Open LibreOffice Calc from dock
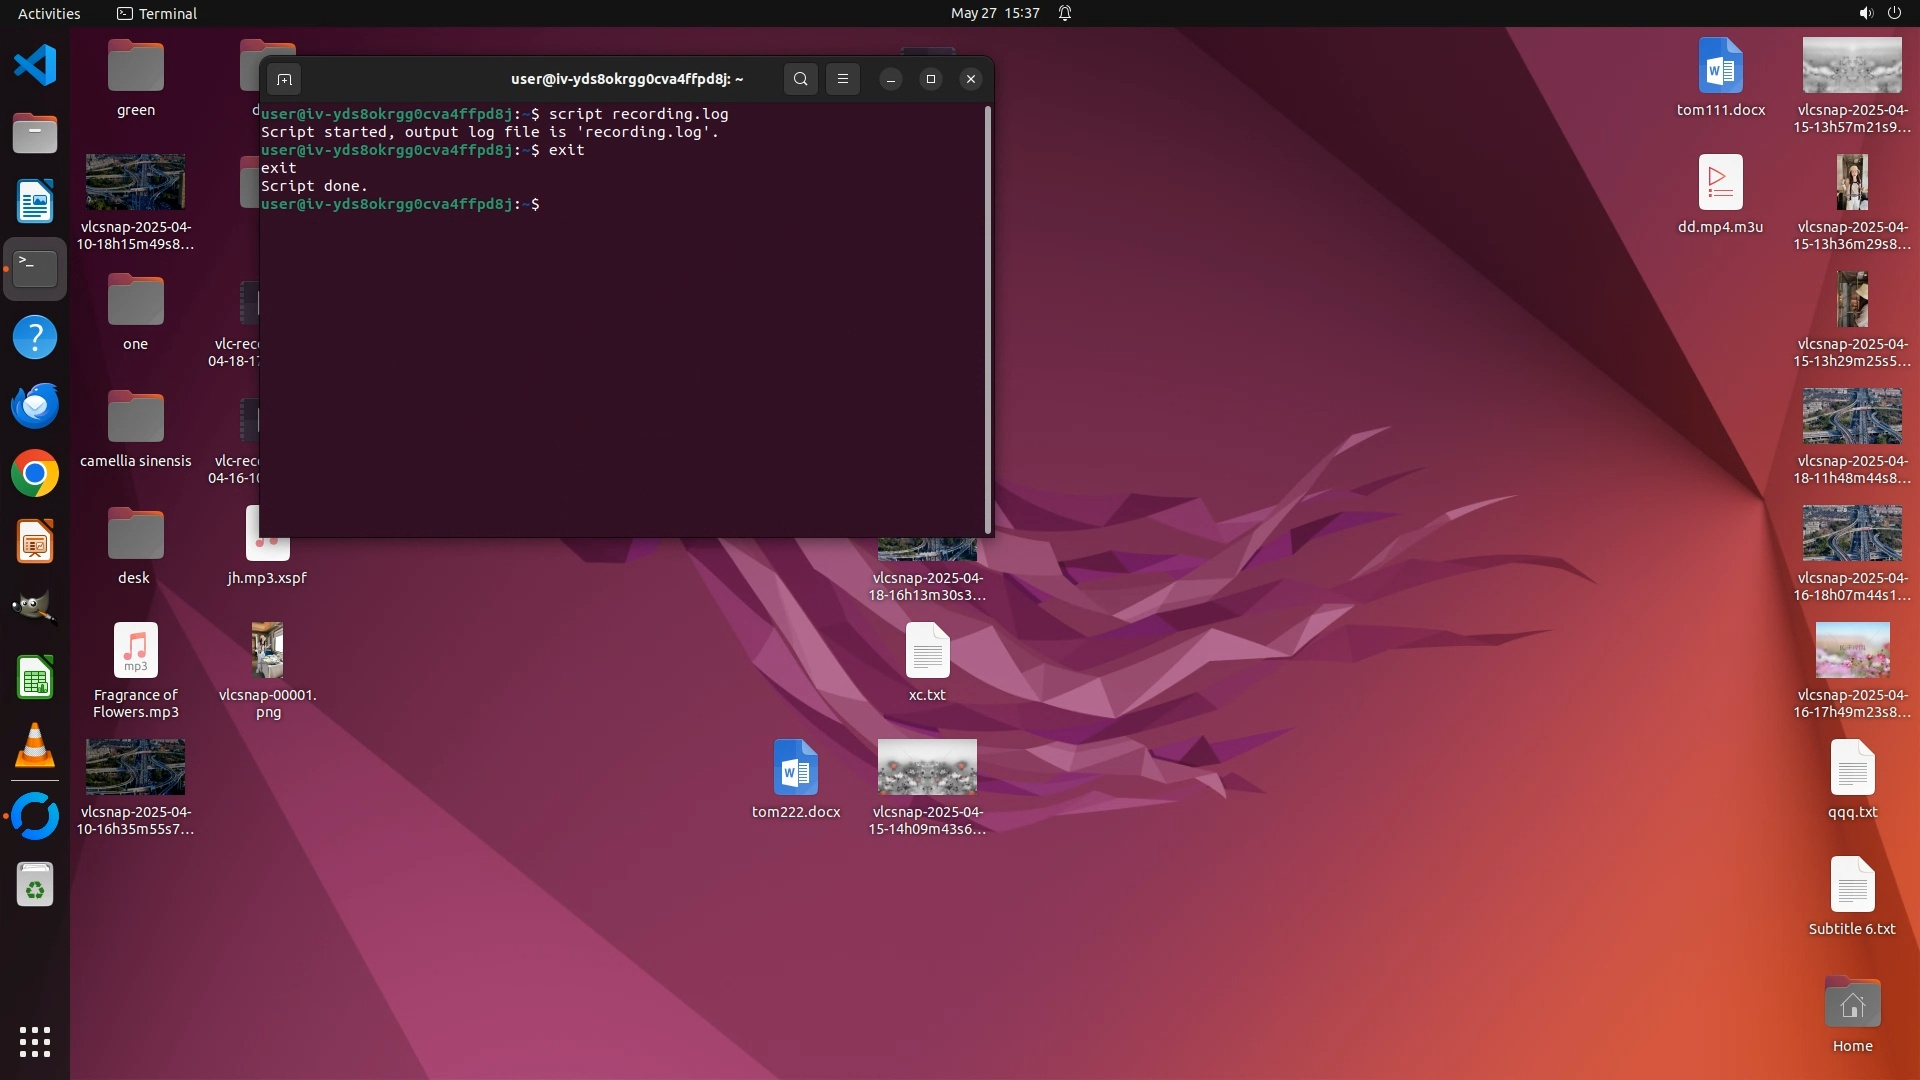This screenshot has height=1080, width=1920. coord(35,678)
